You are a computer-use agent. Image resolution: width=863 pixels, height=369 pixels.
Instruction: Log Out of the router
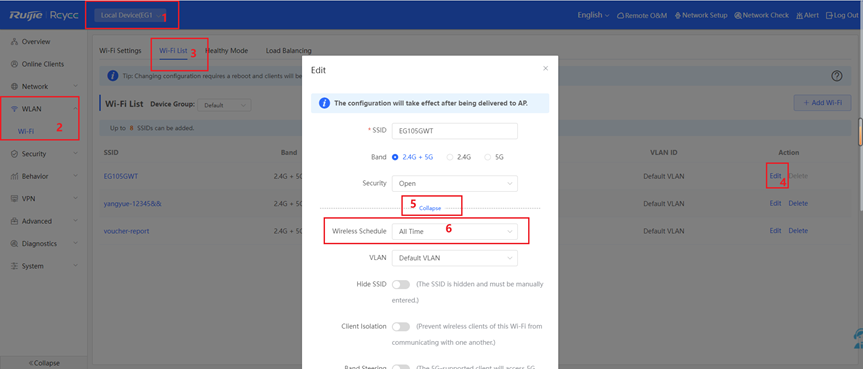[x=842, y=15]
